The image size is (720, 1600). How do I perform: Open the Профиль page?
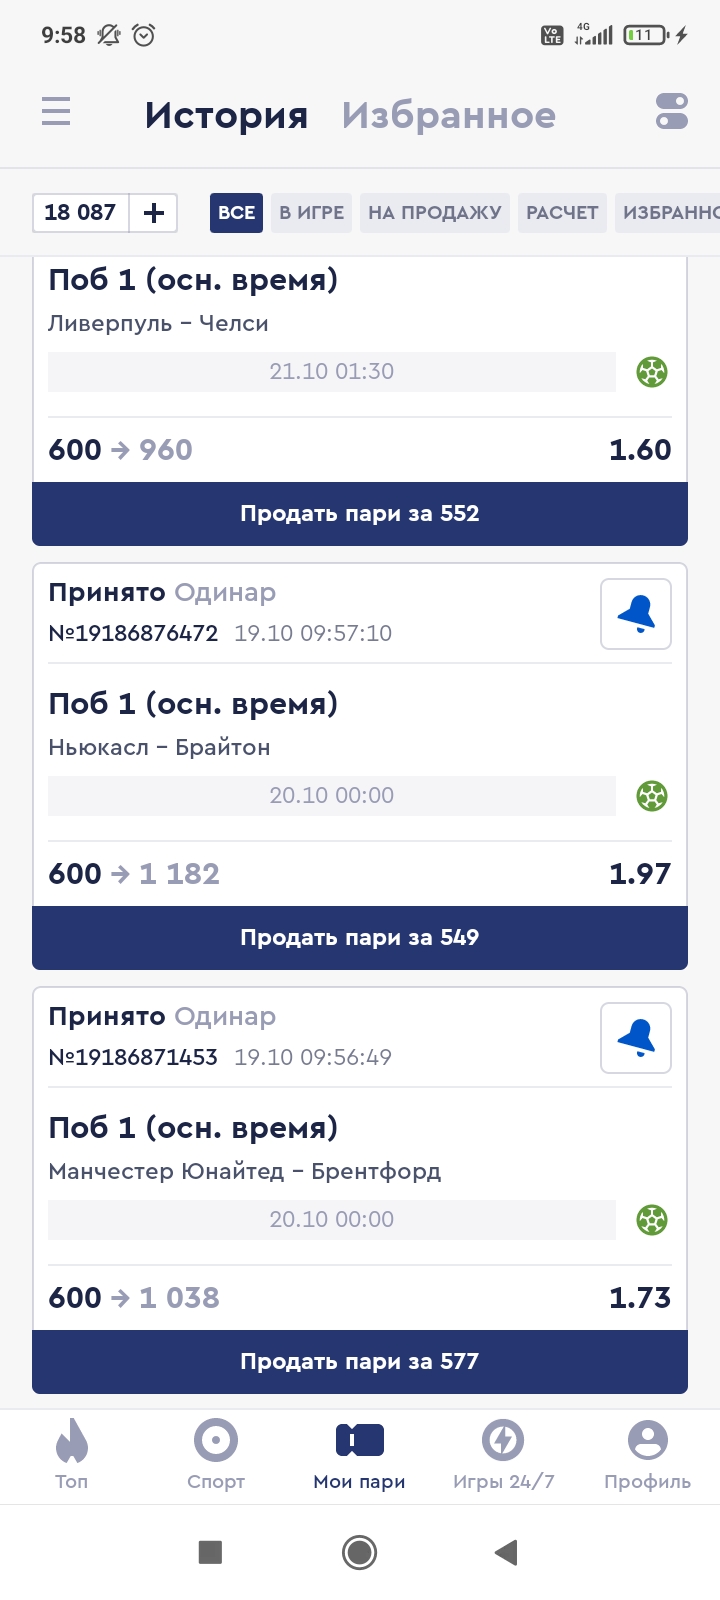(x=647, y=1454)
